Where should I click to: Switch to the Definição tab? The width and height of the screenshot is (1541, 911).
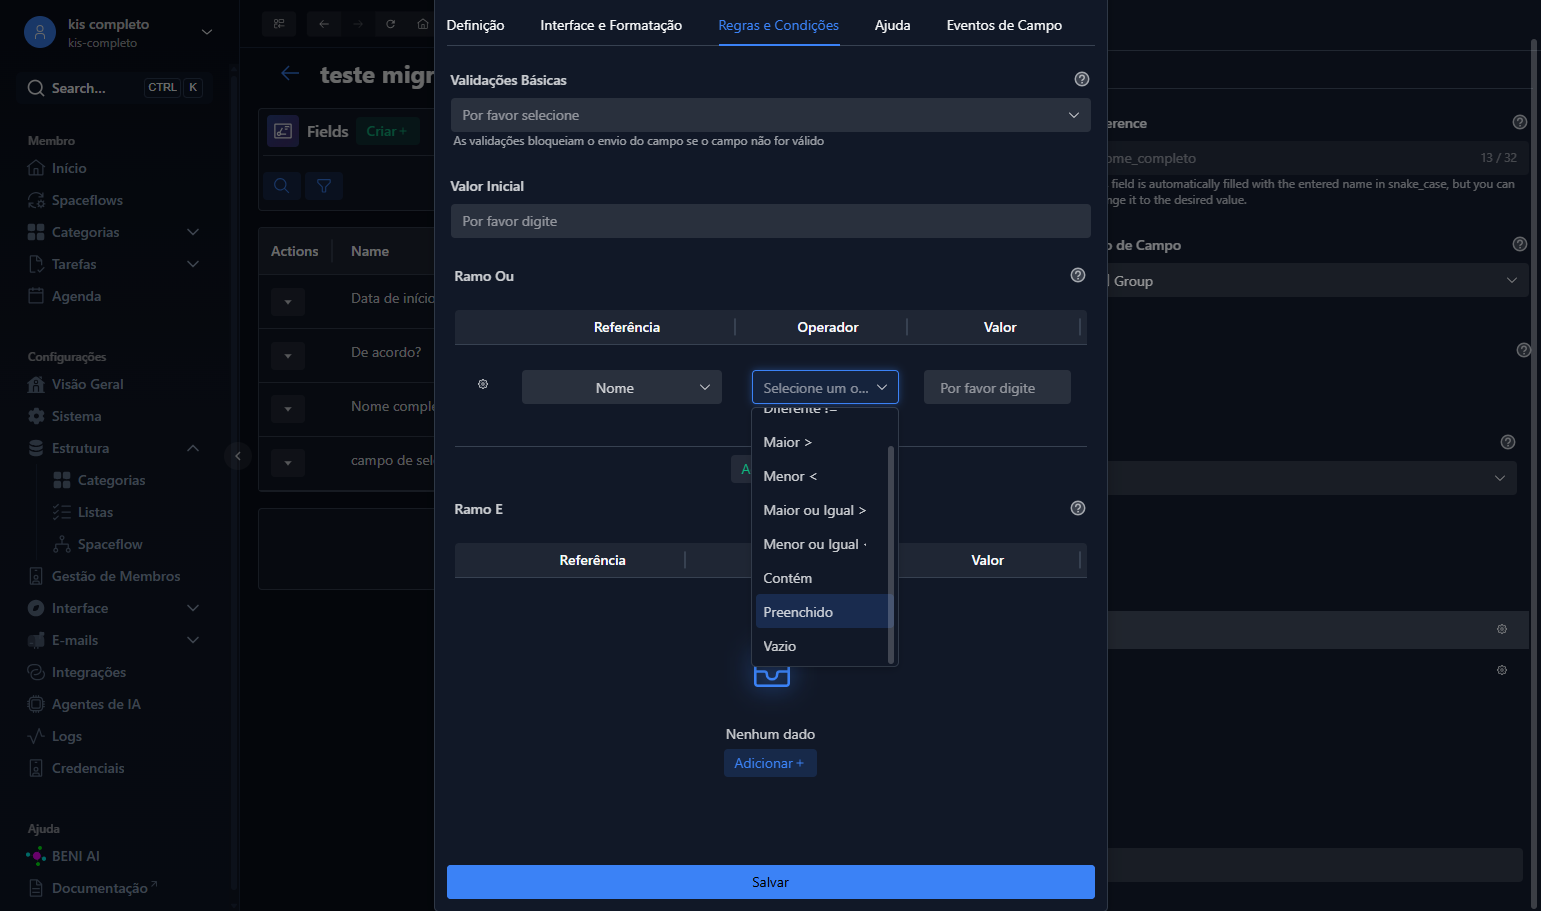tap(475, 25)
